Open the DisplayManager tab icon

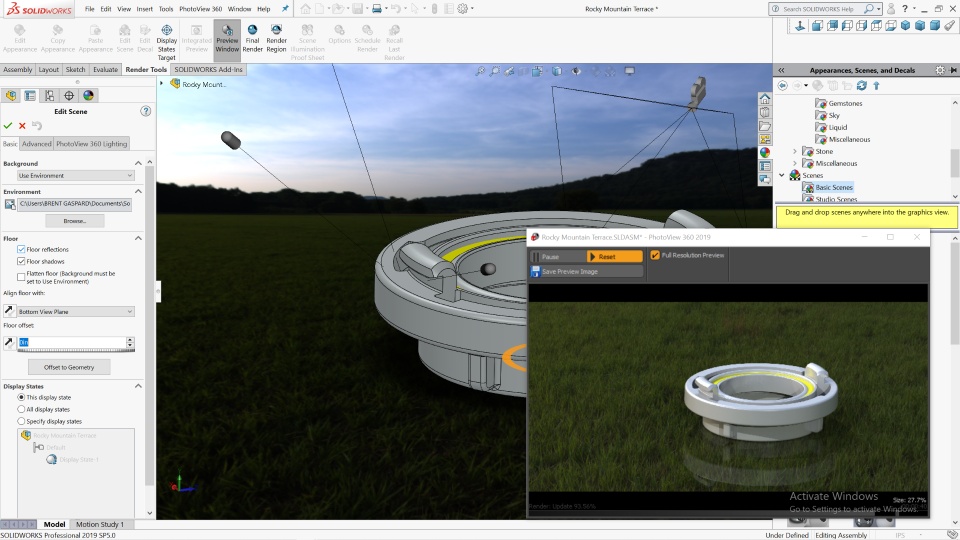coord(89,96)
